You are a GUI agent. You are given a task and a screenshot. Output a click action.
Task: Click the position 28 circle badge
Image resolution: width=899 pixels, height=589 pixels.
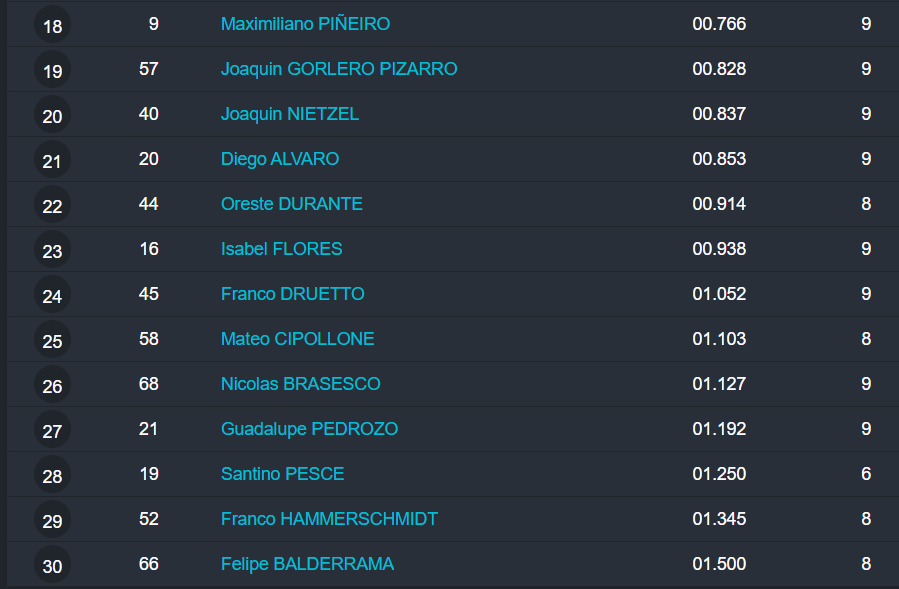click(x=52, y=476)
